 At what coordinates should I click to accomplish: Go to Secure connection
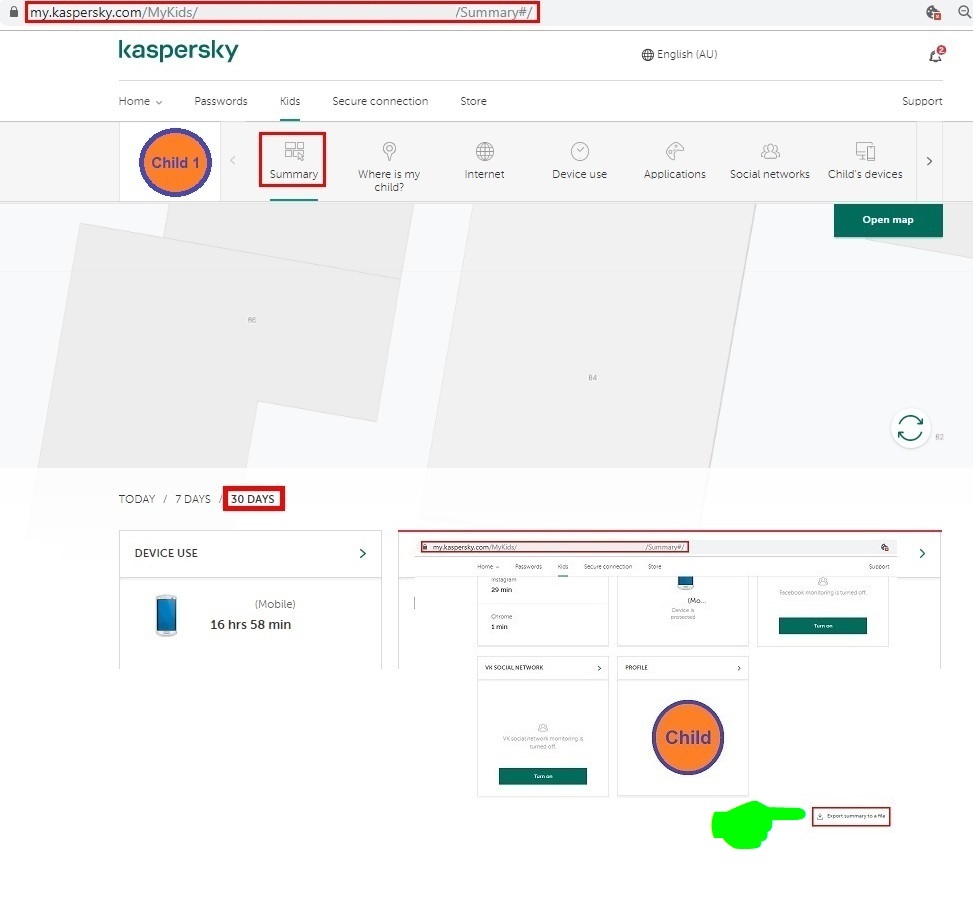[x=380, y=101]
